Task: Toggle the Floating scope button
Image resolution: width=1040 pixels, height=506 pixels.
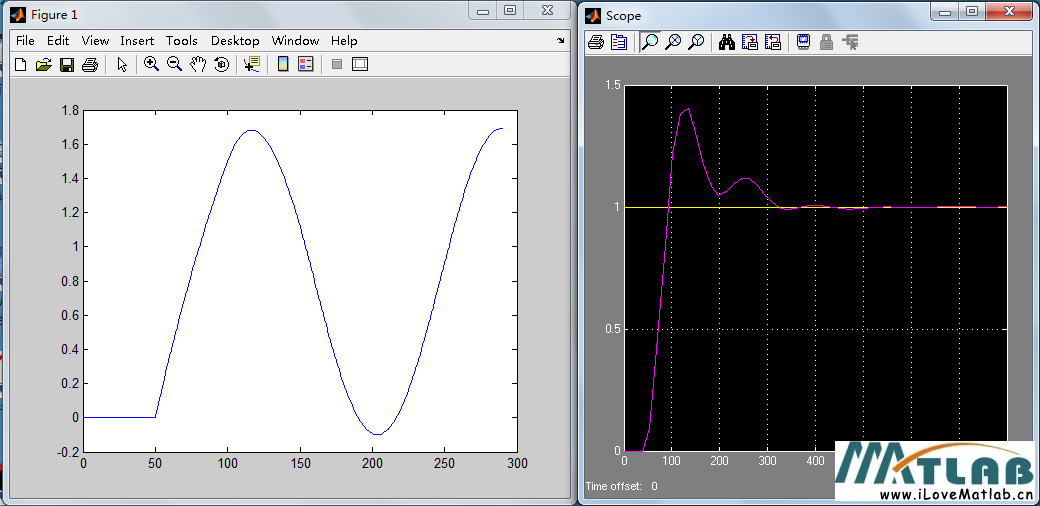Action: 803,42
